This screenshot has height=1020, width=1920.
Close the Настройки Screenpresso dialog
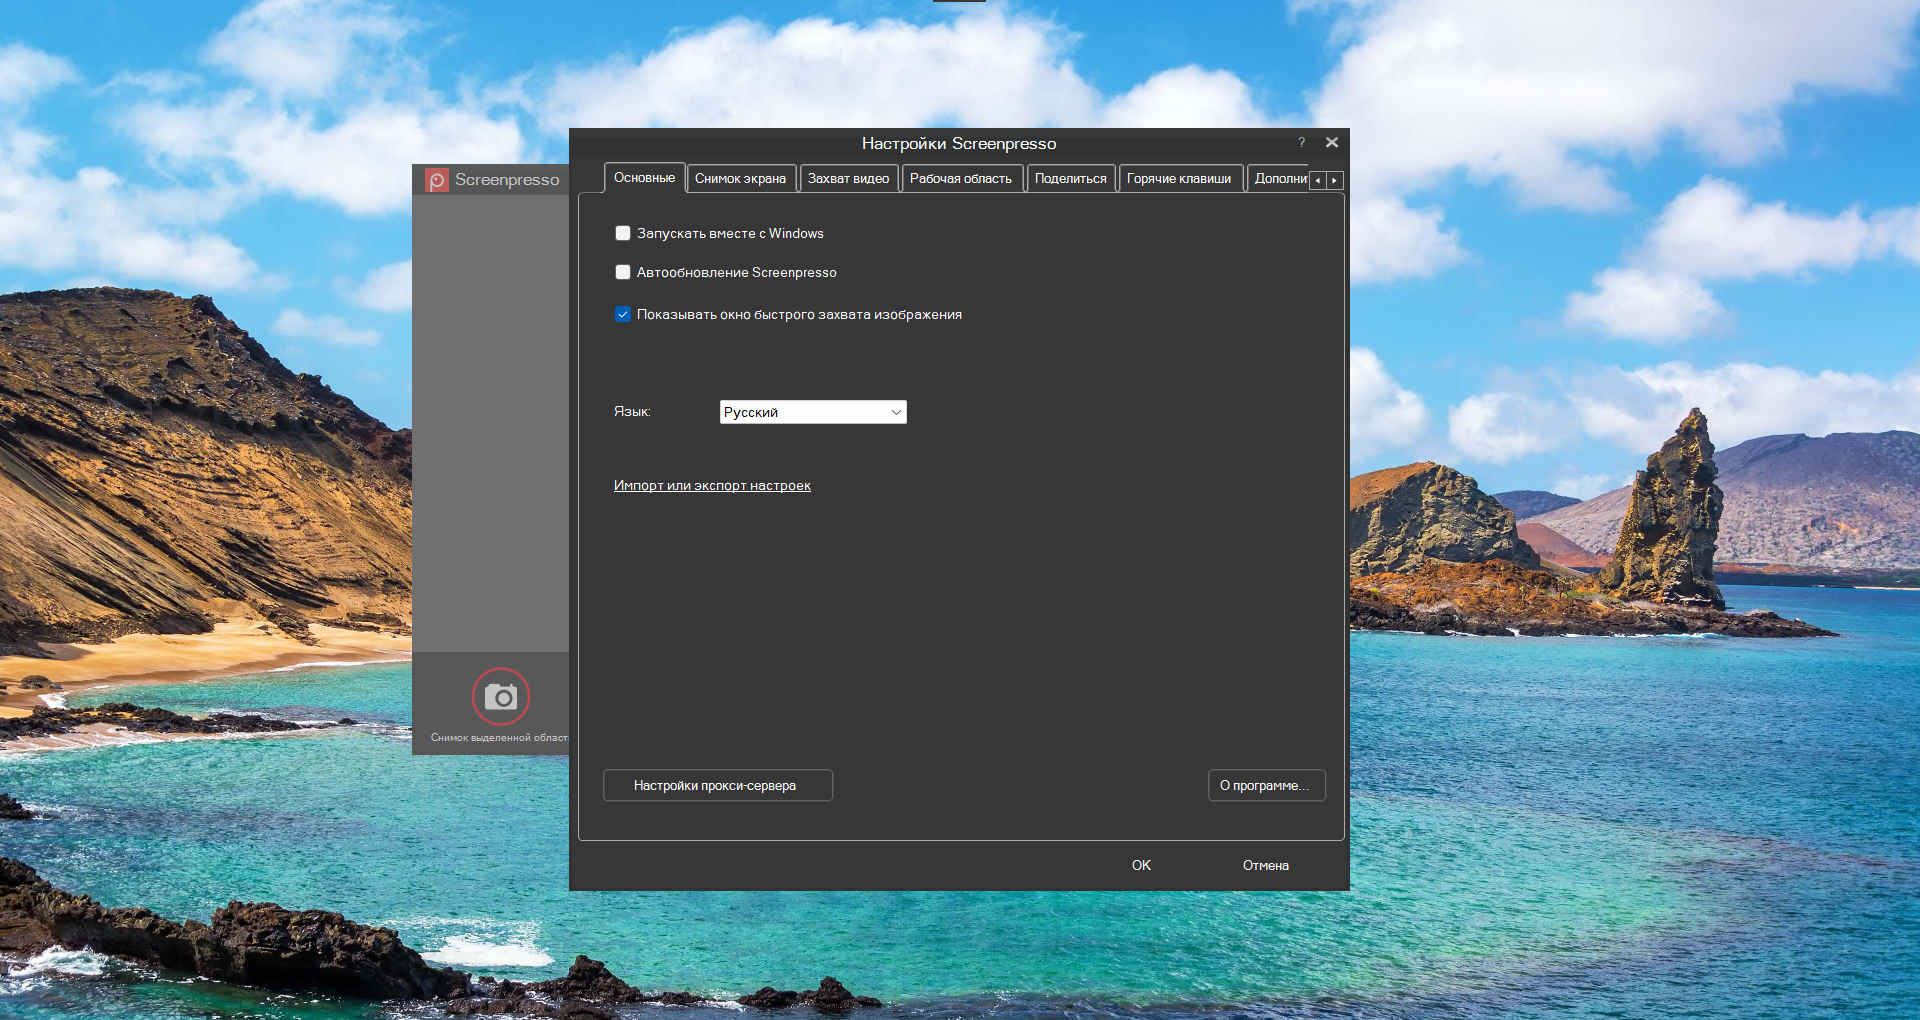(1332, 143)
